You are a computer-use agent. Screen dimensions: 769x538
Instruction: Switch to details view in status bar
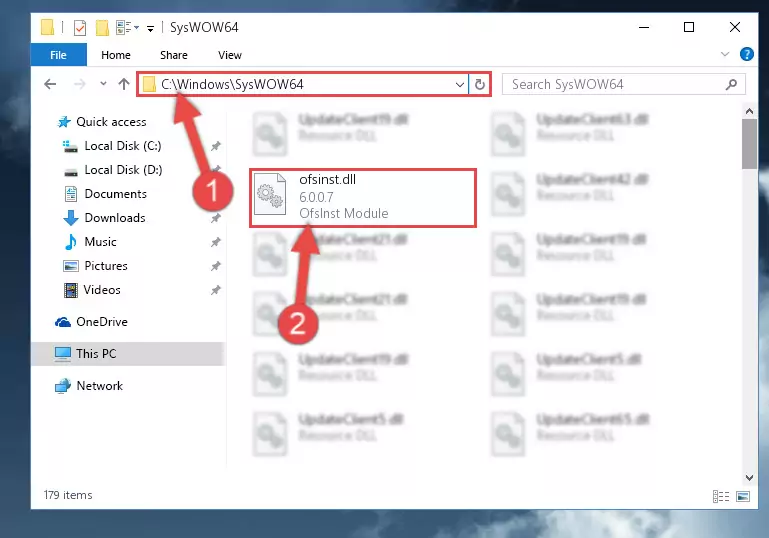[x=720, y=496]
